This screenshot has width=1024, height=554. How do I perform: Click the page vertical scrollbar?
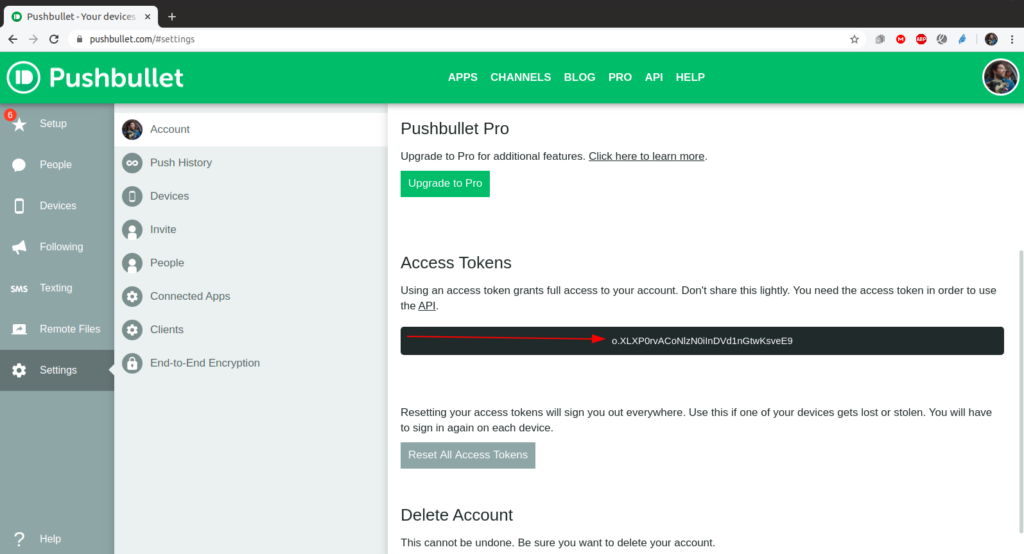tap(1021, 391)
